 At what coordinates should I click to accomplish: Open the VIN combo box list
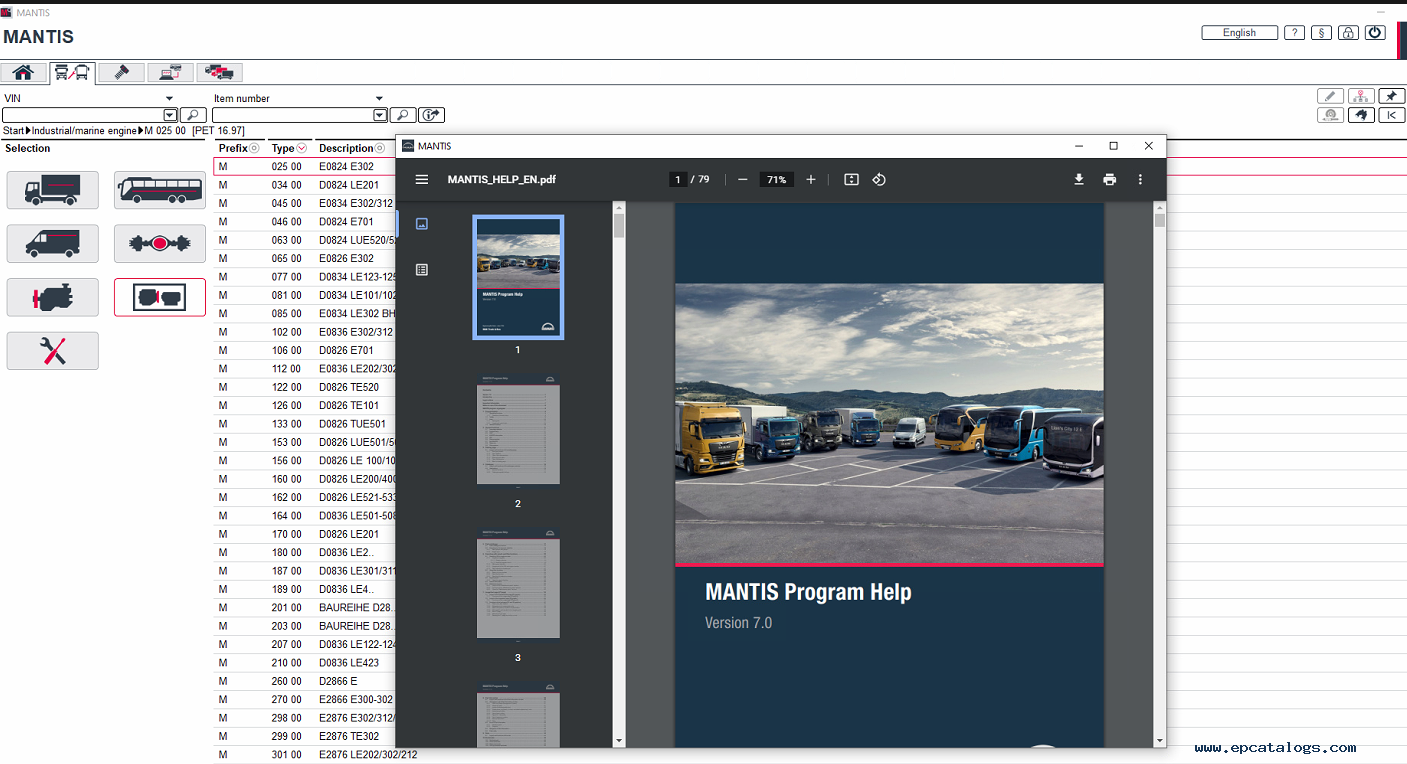pos(170,115)
